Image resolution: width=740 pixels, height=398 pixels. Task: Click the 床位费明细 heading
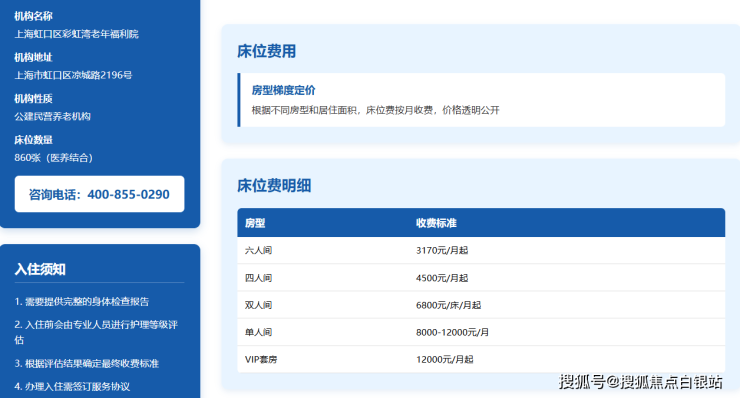click(274, 186)
